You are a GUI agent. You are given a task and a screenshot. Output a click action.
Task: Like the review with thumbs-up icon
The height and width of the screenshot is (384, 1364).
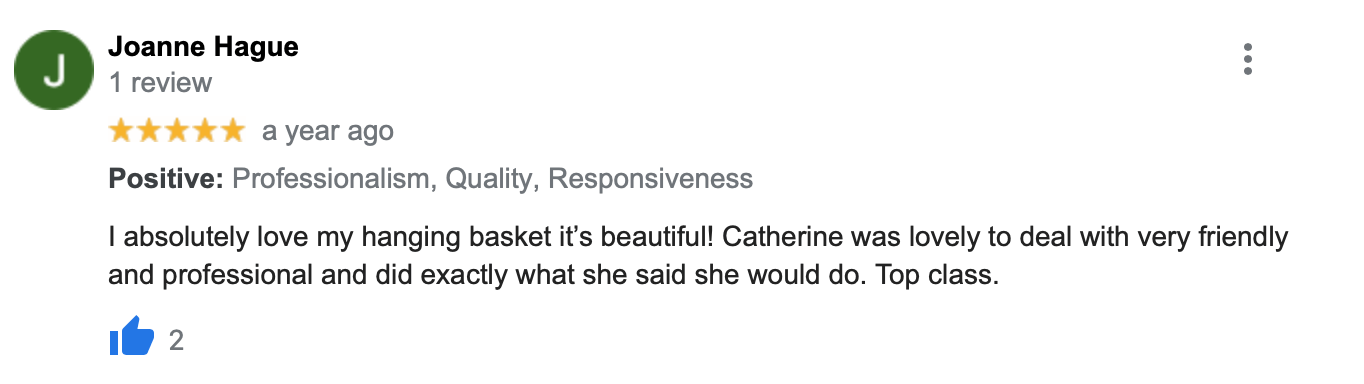[x=131, y=337]
